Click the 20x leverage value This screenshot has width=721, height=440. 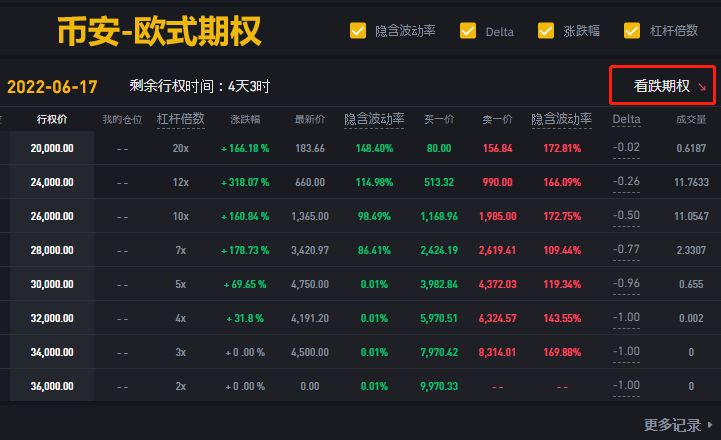180,148
